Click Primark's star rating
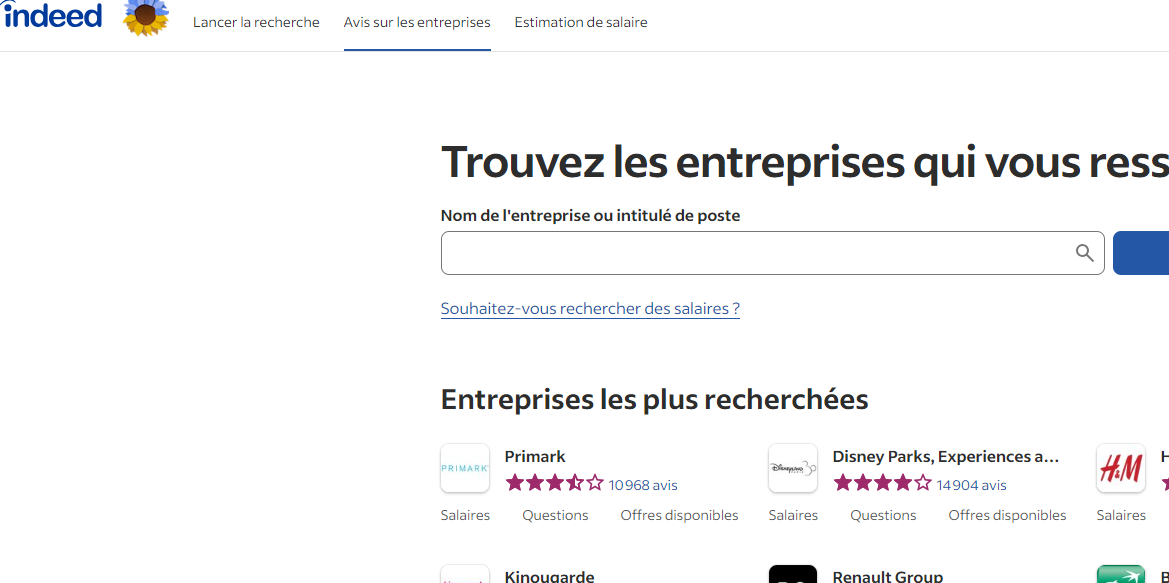This screenshot has width=1169, height=583. coord(555,484)
